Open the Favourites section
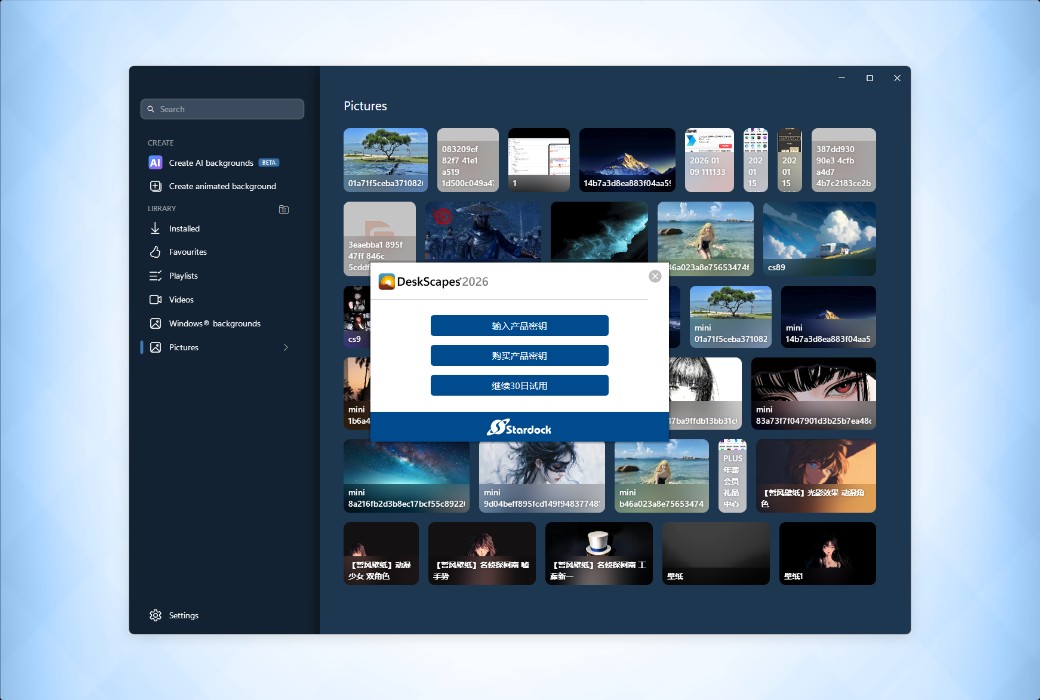Screen dimensions: 1040x700 (188, 252)
